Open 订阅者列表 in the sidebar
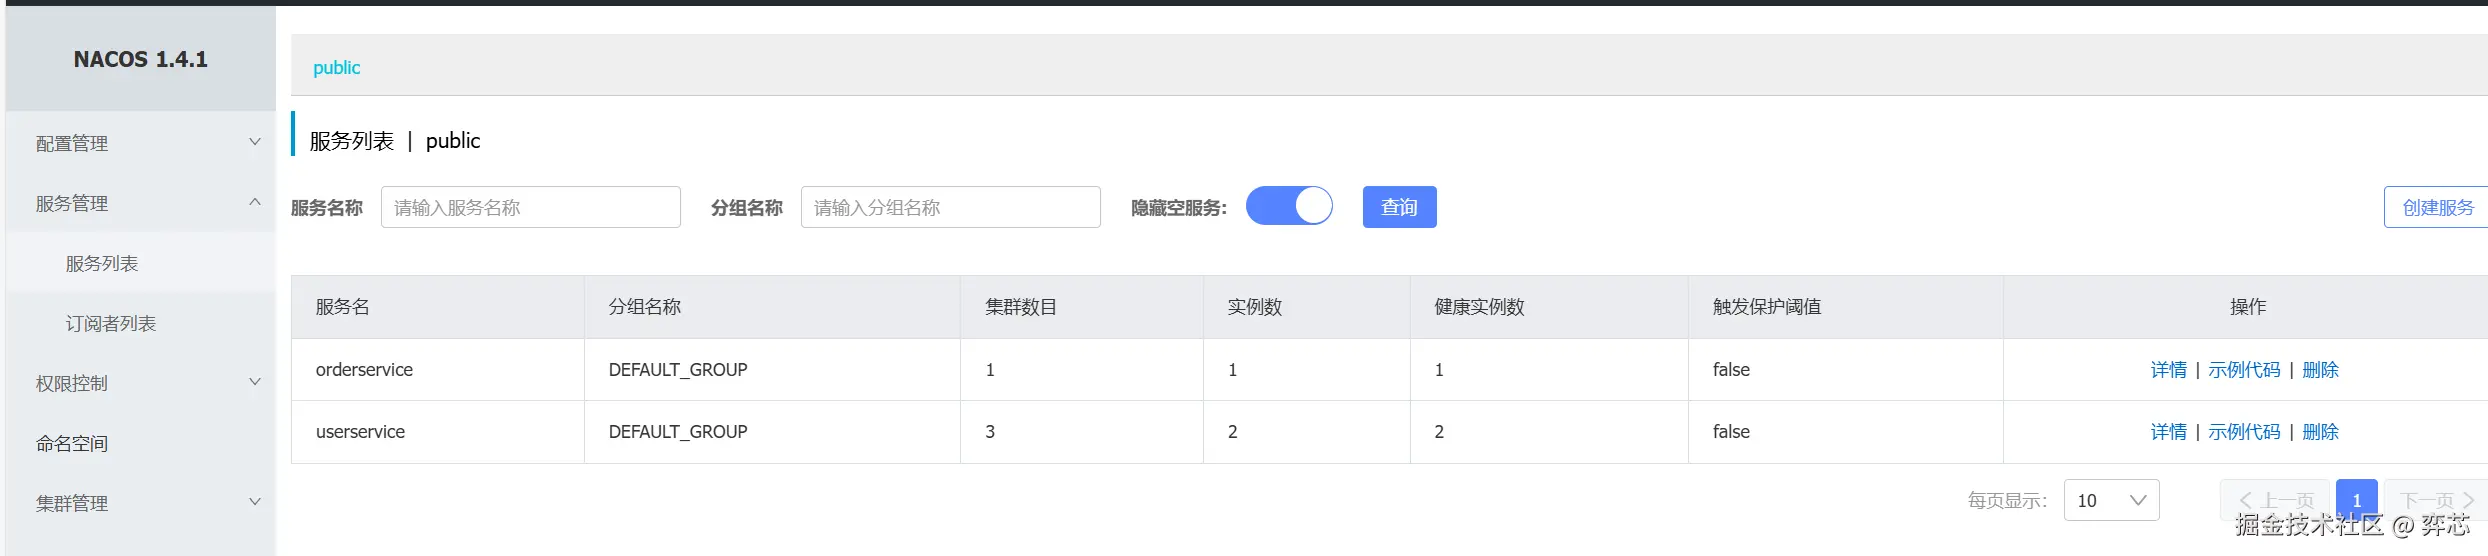This screenshot has width=2488, height=556. pyautogui.click(x=111, y=323)
